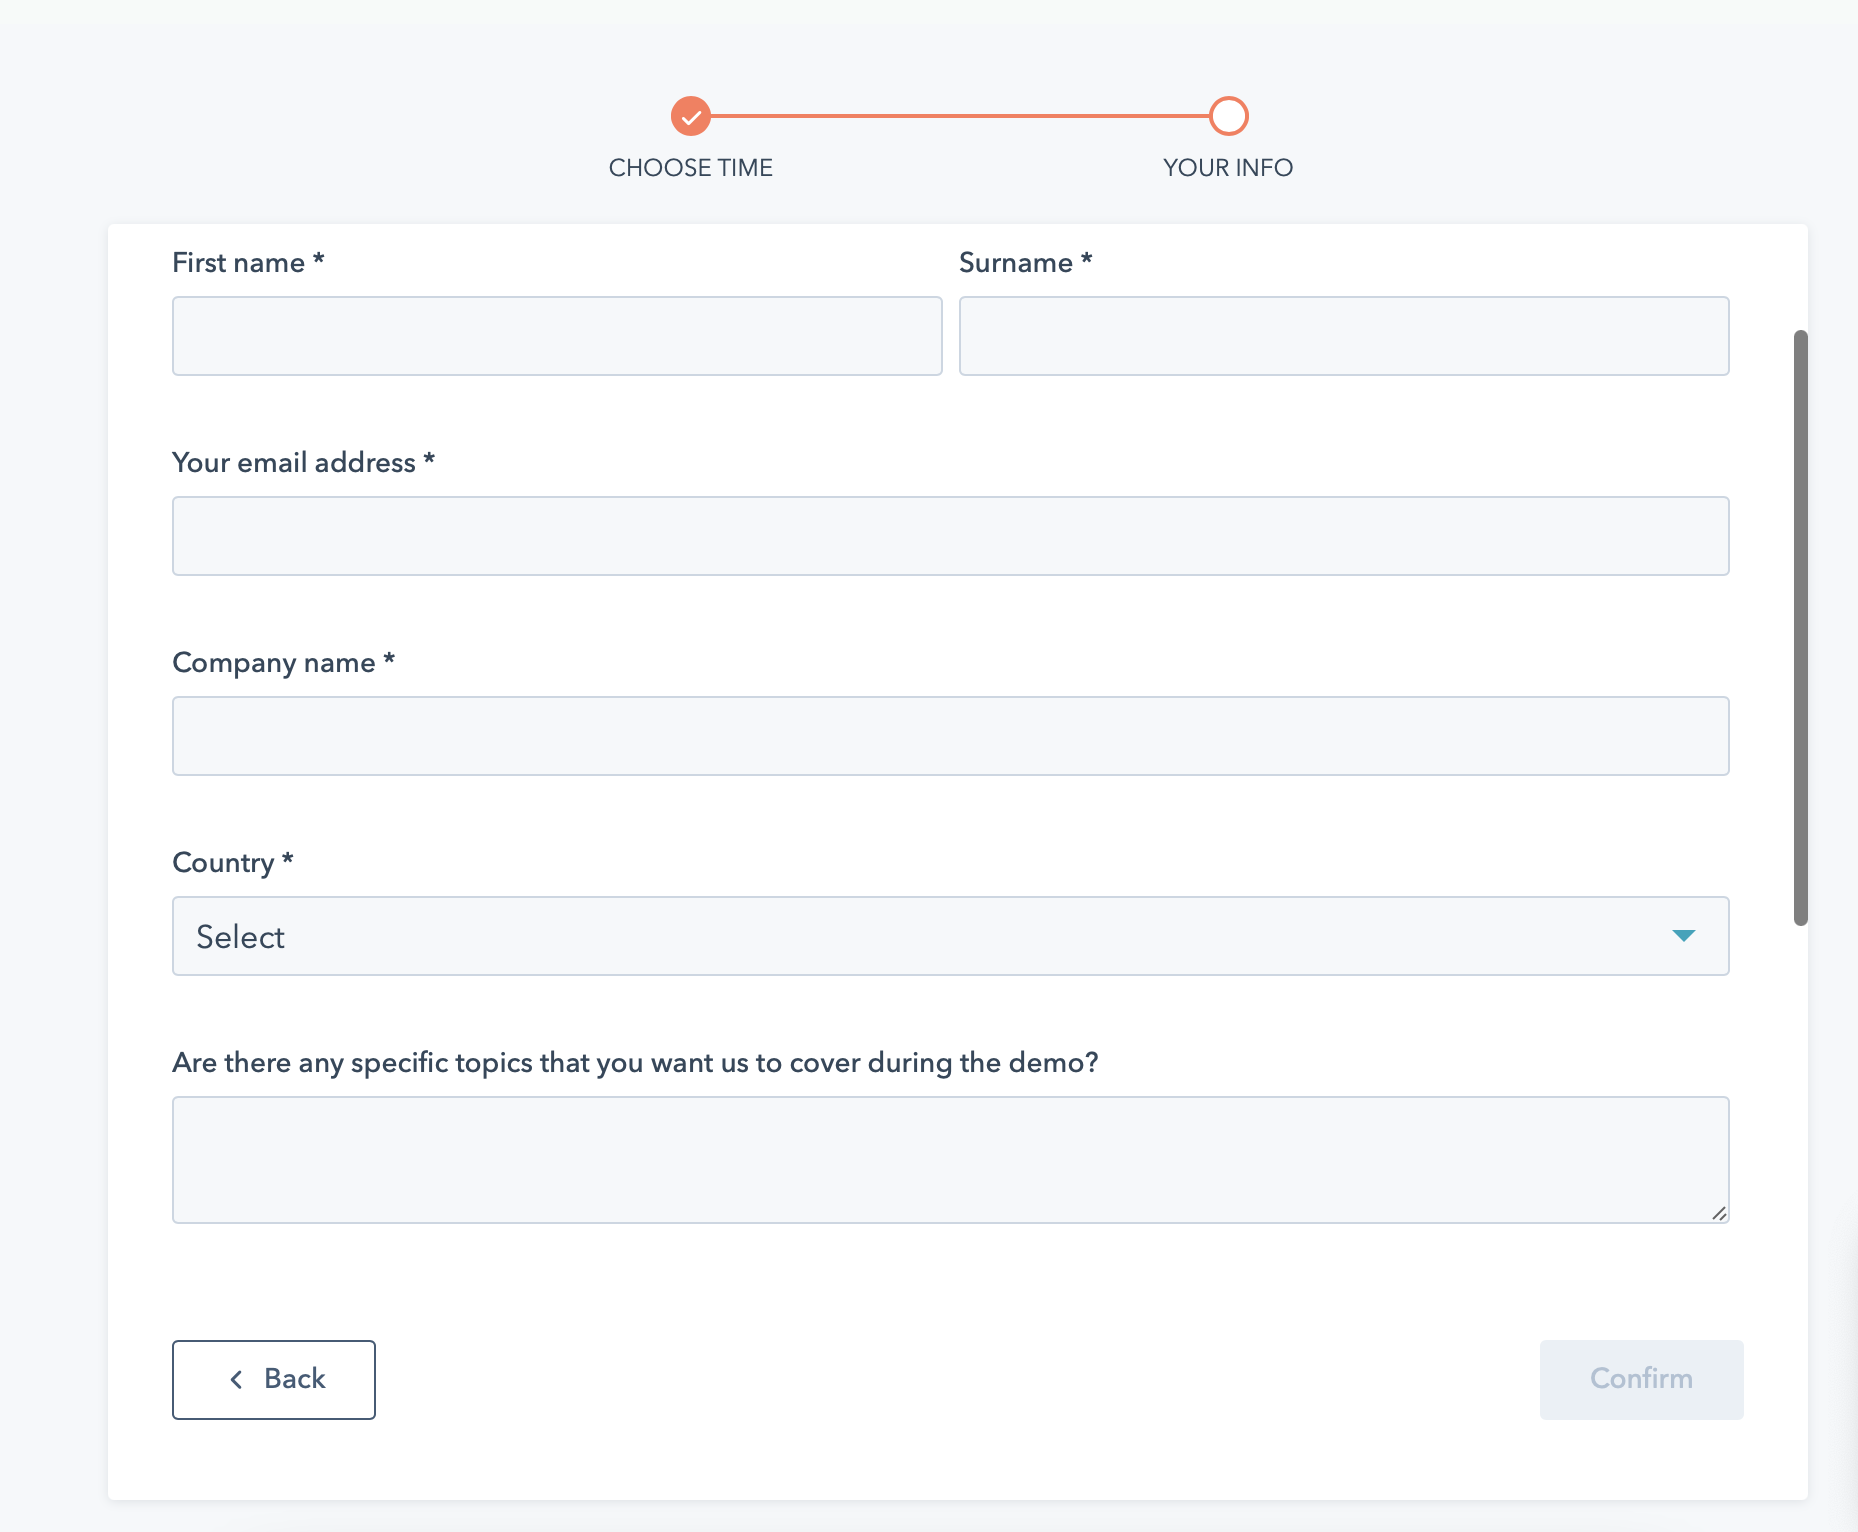Click the completed checkmark step icon
Viewport: 1858px width, 1532px height.
(690, 116)
